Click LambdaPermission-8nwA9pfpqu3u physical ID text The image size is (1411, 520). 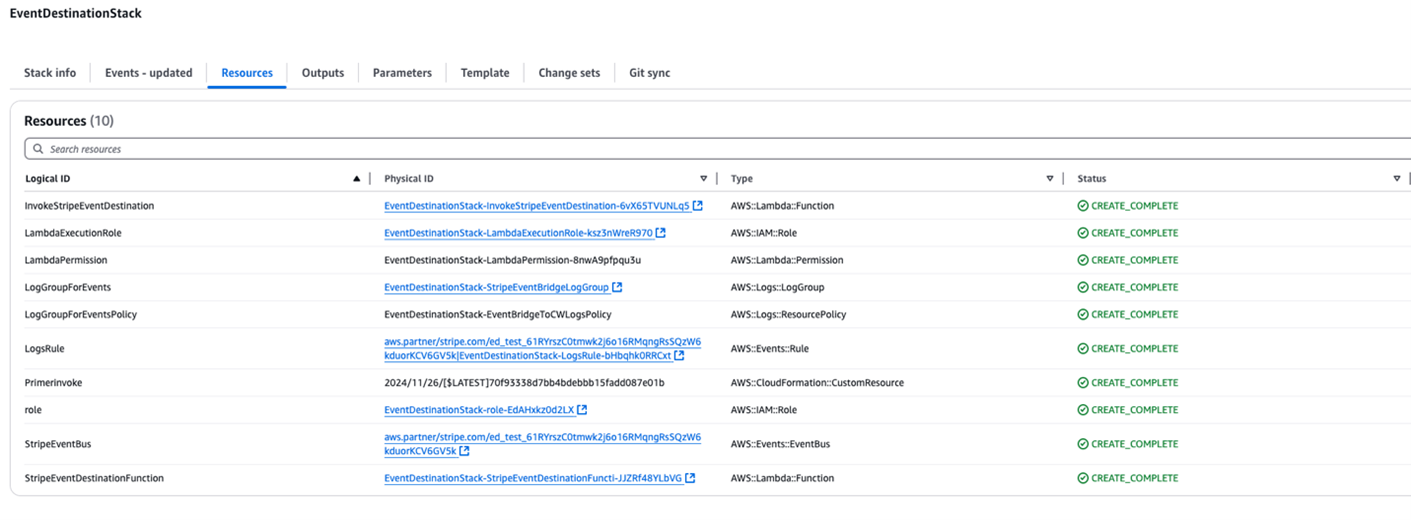(x=512, y=260)
